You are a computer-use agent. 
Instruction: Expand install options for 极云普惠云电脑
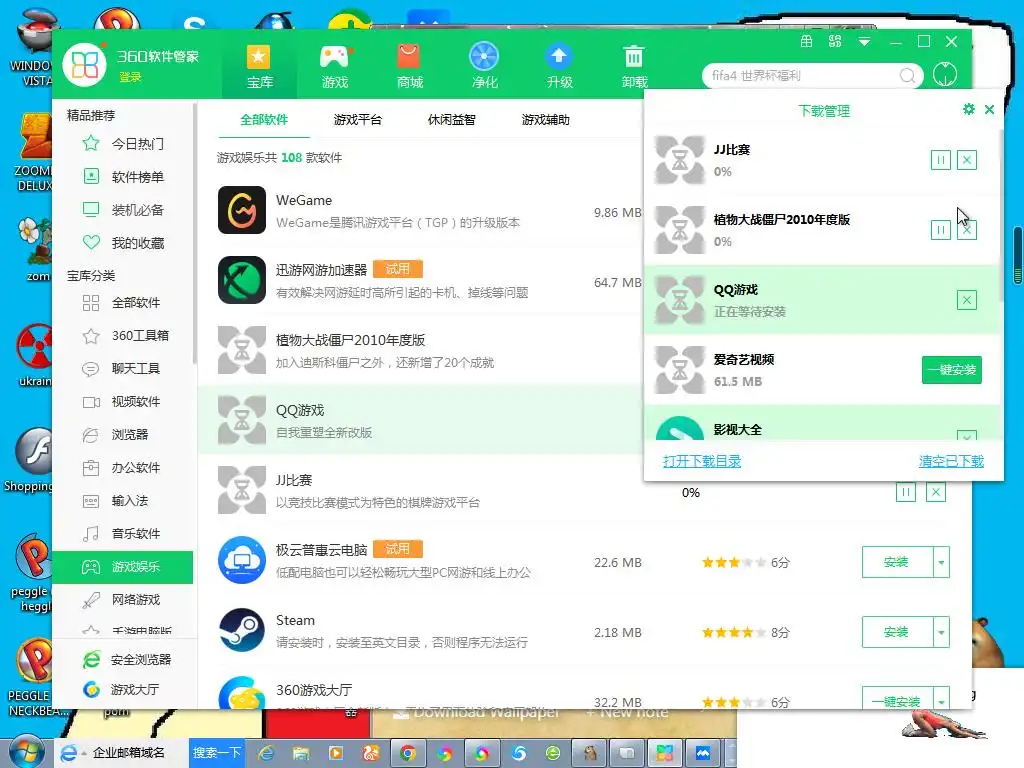click(941, 562)
